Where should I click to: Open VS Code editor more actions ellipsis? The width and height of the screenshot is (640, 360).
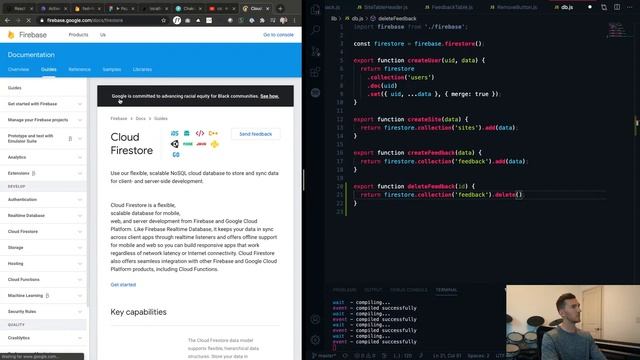point(630,7)
